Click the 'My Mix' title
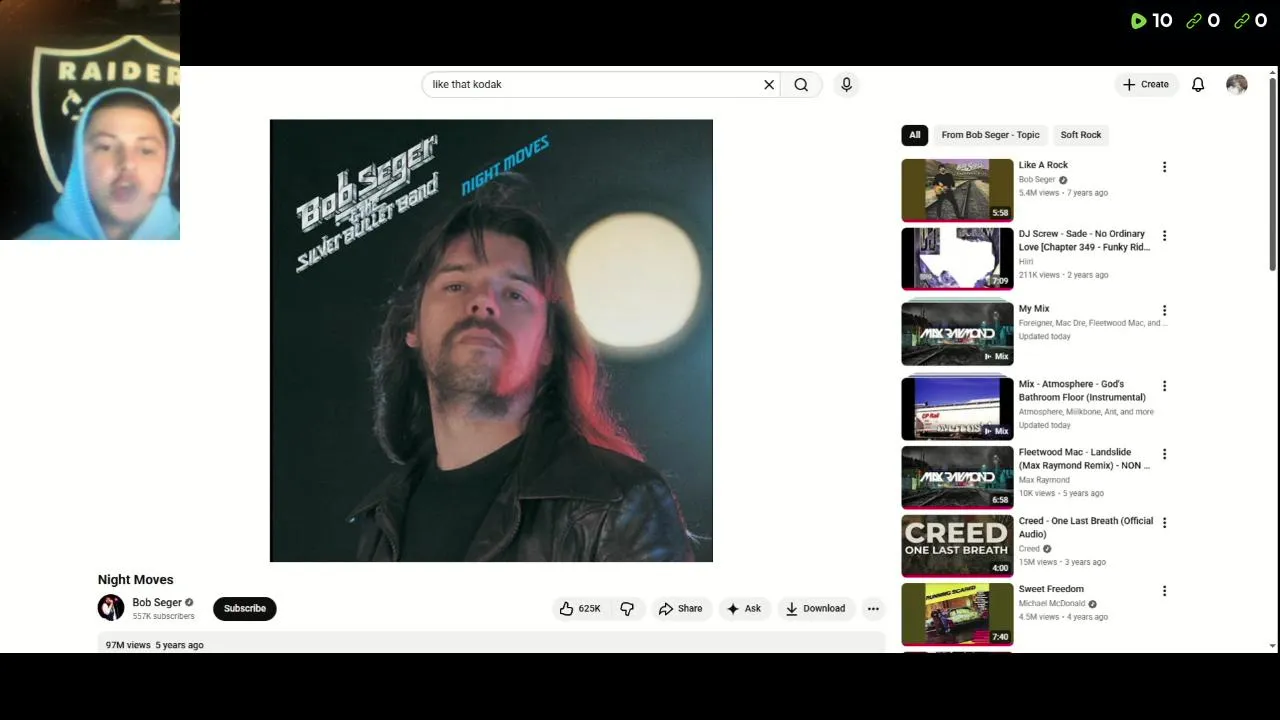 point(1034,309)
